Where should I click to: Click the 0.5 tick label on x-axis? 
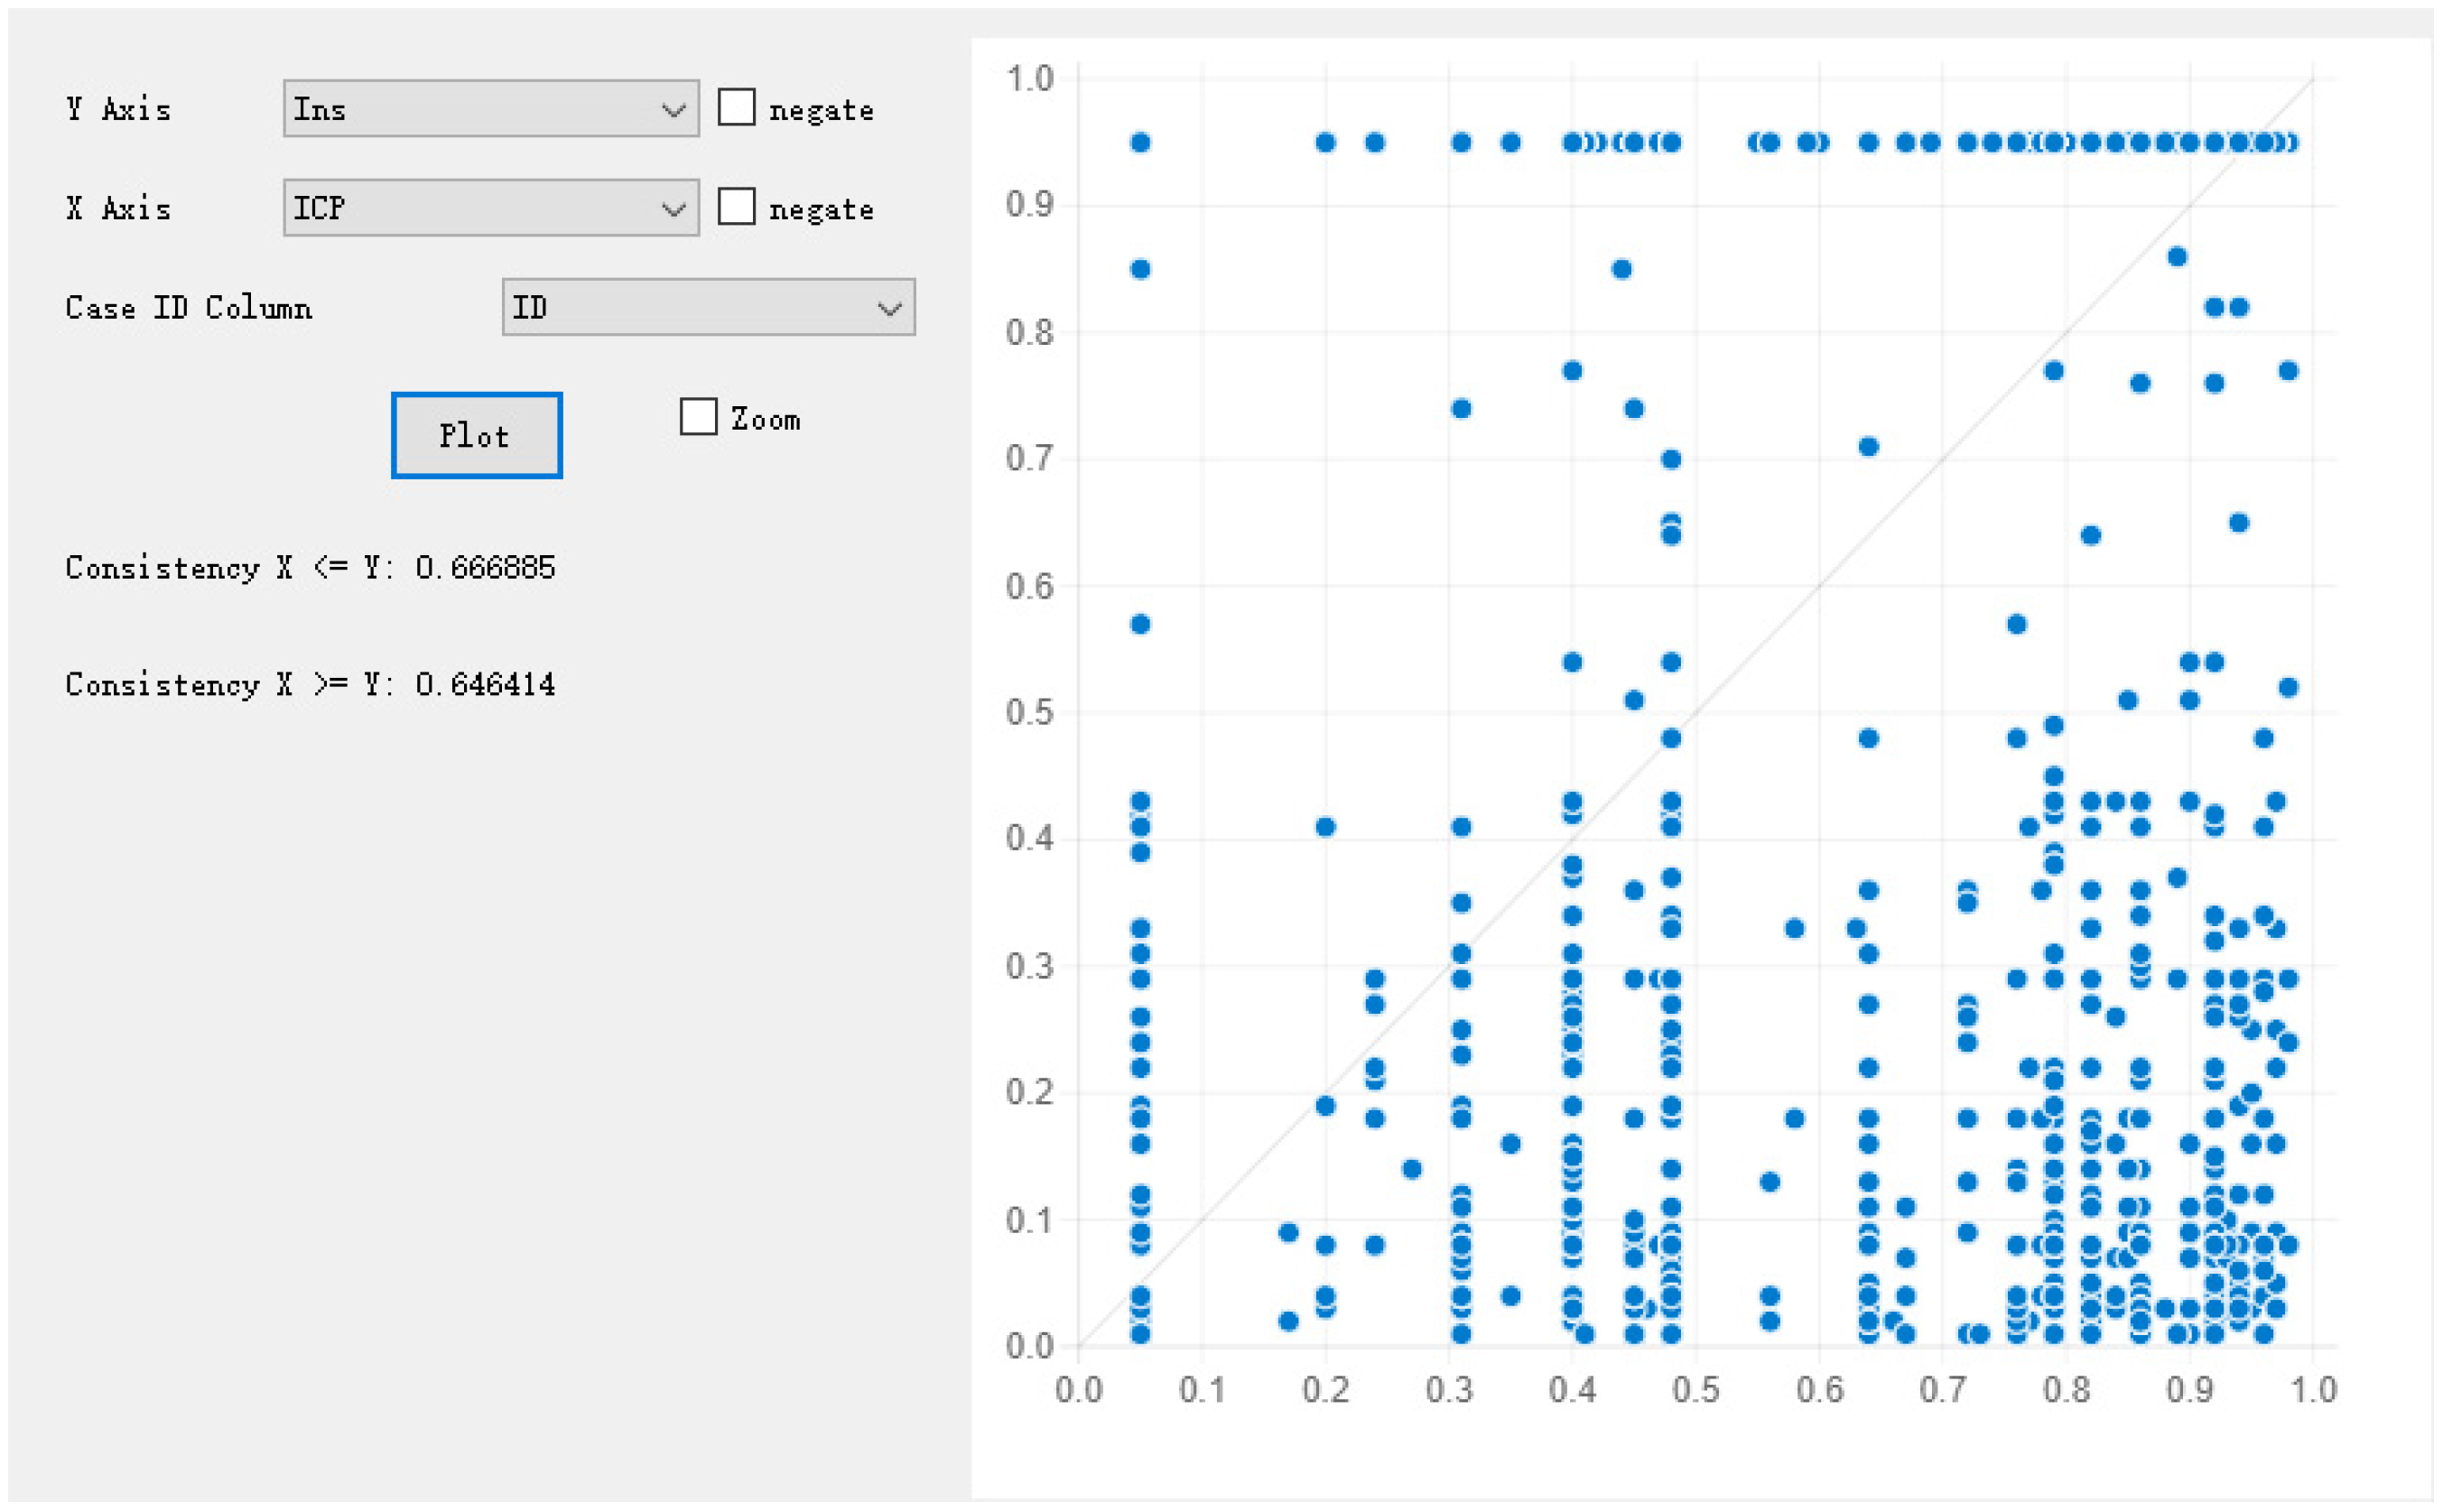click(1695, 1390)
